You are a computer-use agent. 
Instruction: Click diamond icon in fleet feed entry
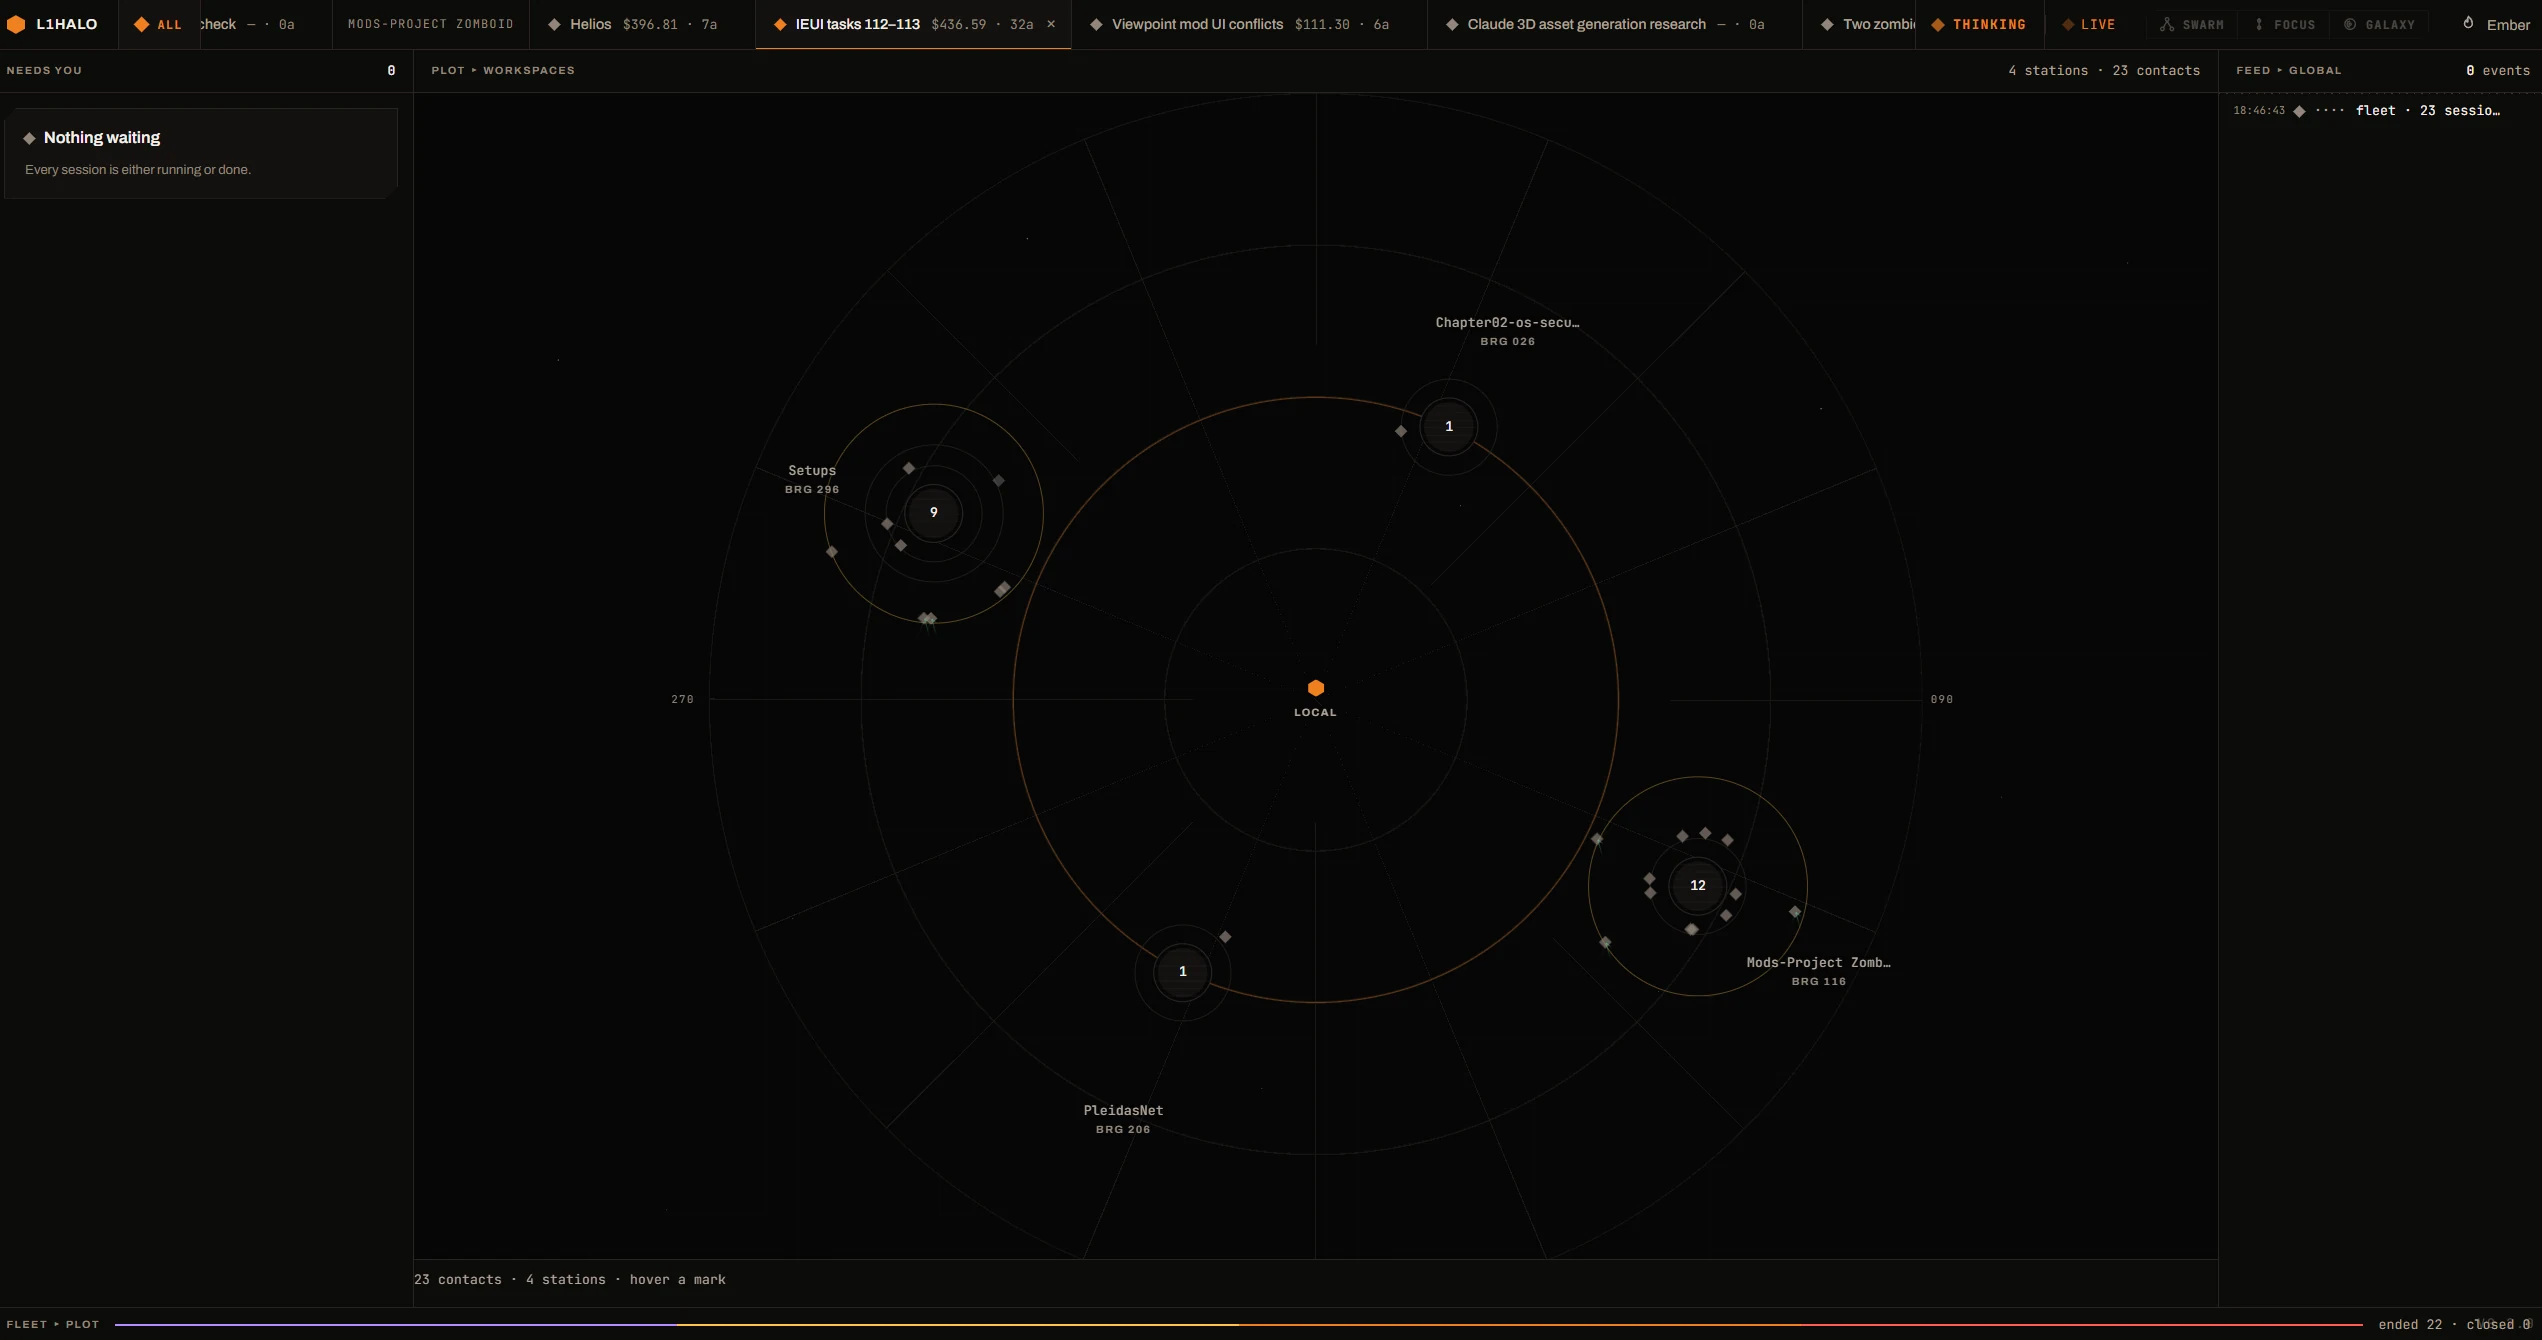[x=2299, y=111]
